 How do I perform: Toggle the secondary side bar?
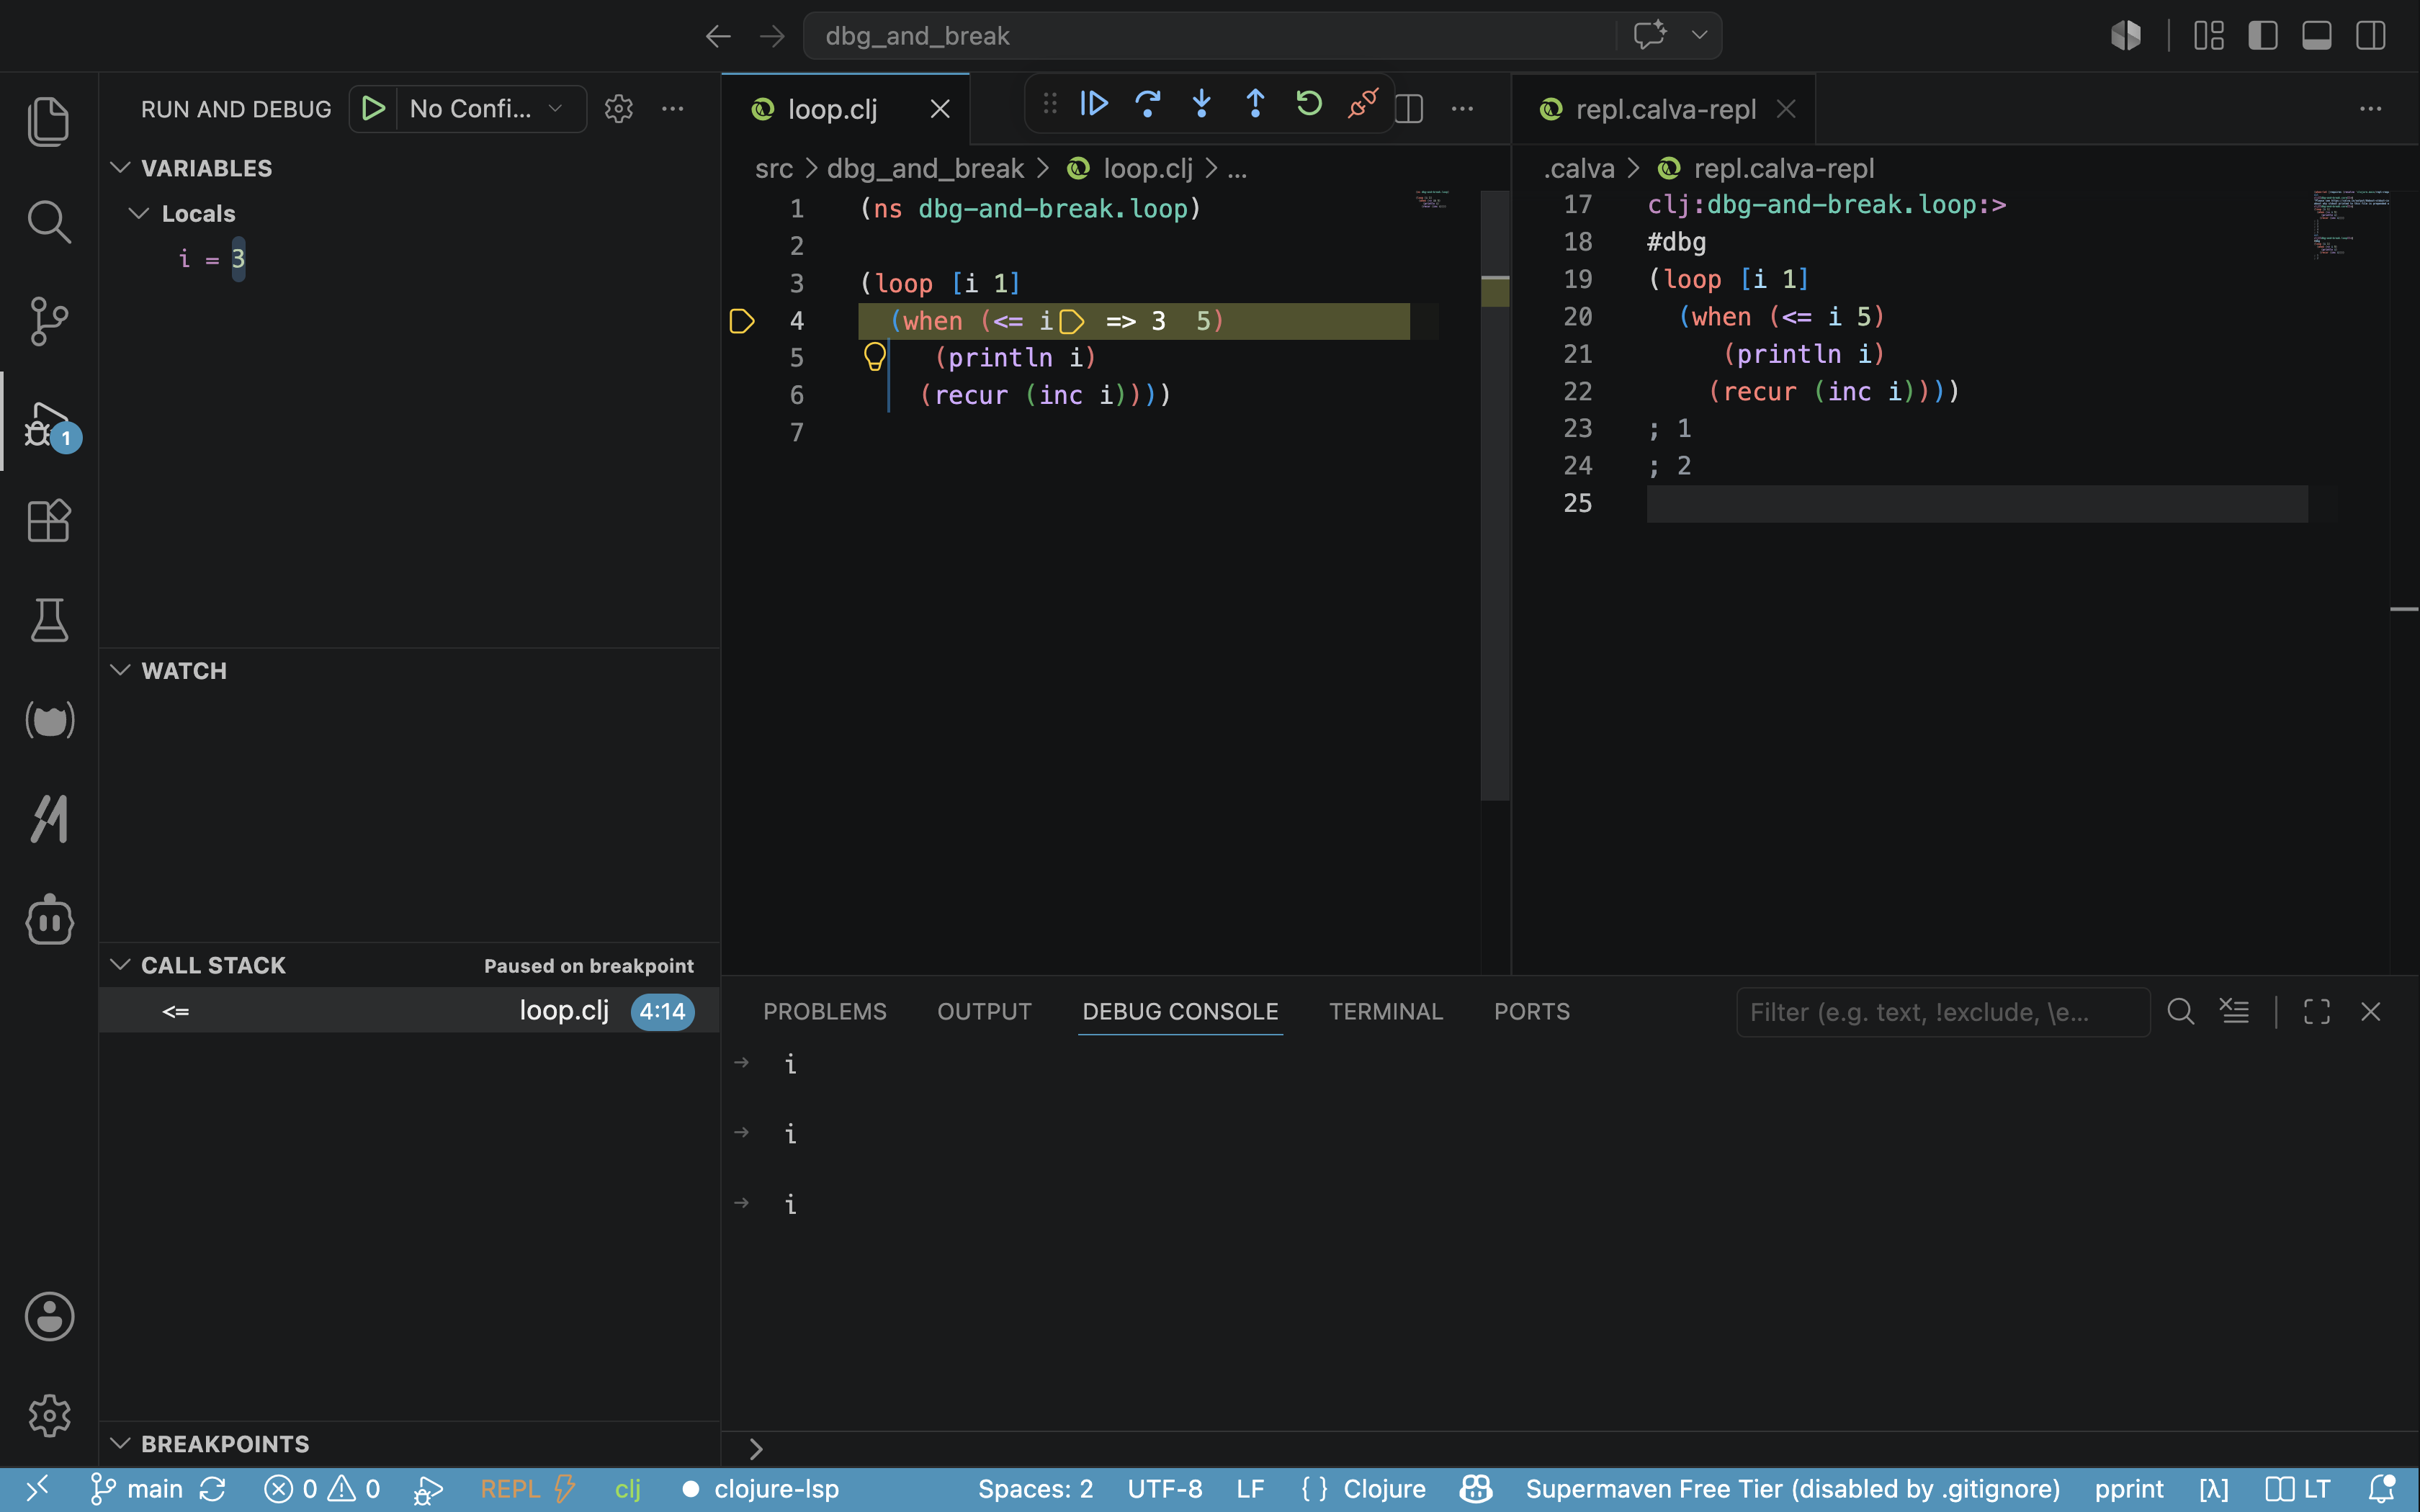(x=2371, y=36)
